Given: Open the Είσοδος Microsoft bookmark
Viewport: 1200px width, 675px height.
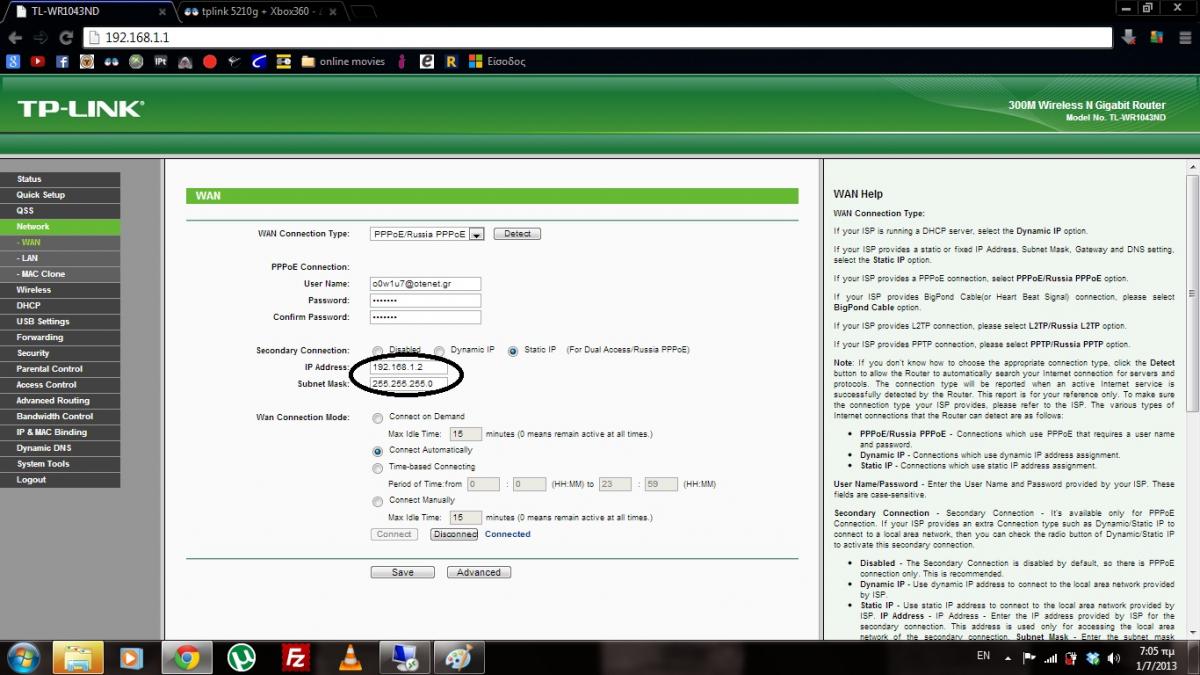Looking at the screenshot, I should tap(497, 61).
